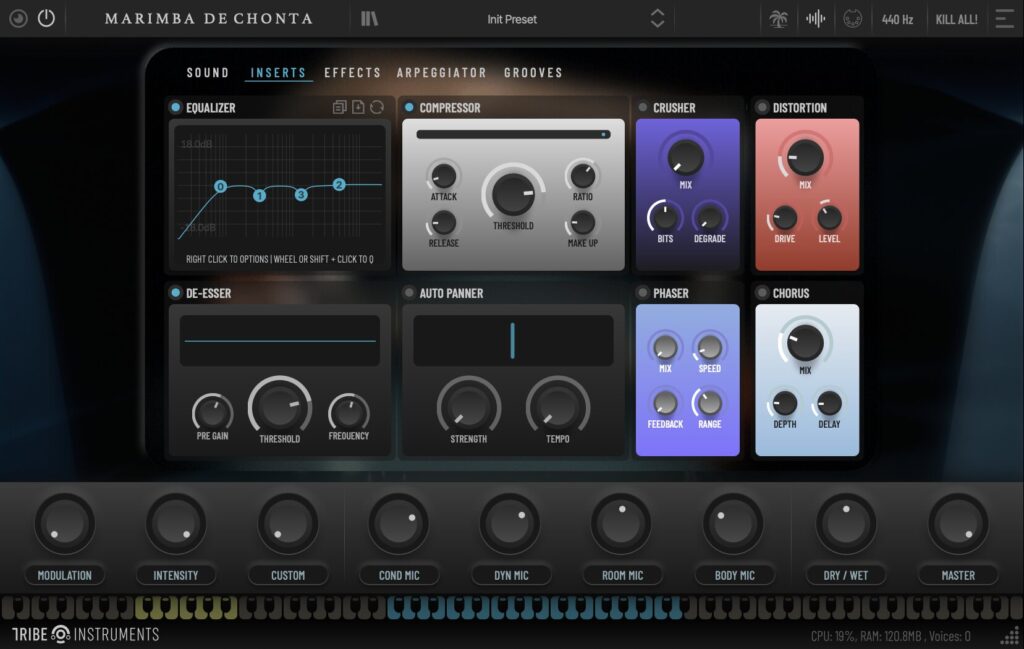Click the waveform icon in the top bar
Viewport: 1024px width, 649px height.
815,19
